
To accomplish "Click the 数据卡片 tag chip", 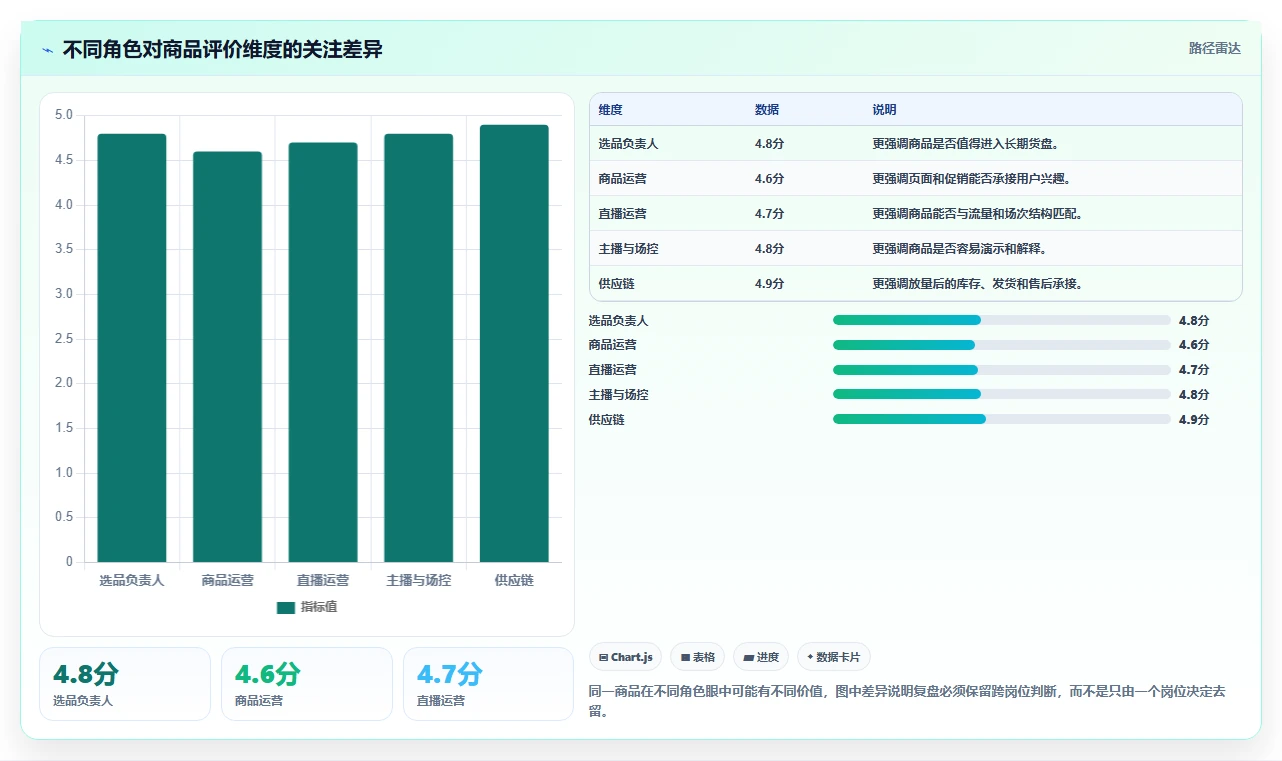I will click(833, 657).
